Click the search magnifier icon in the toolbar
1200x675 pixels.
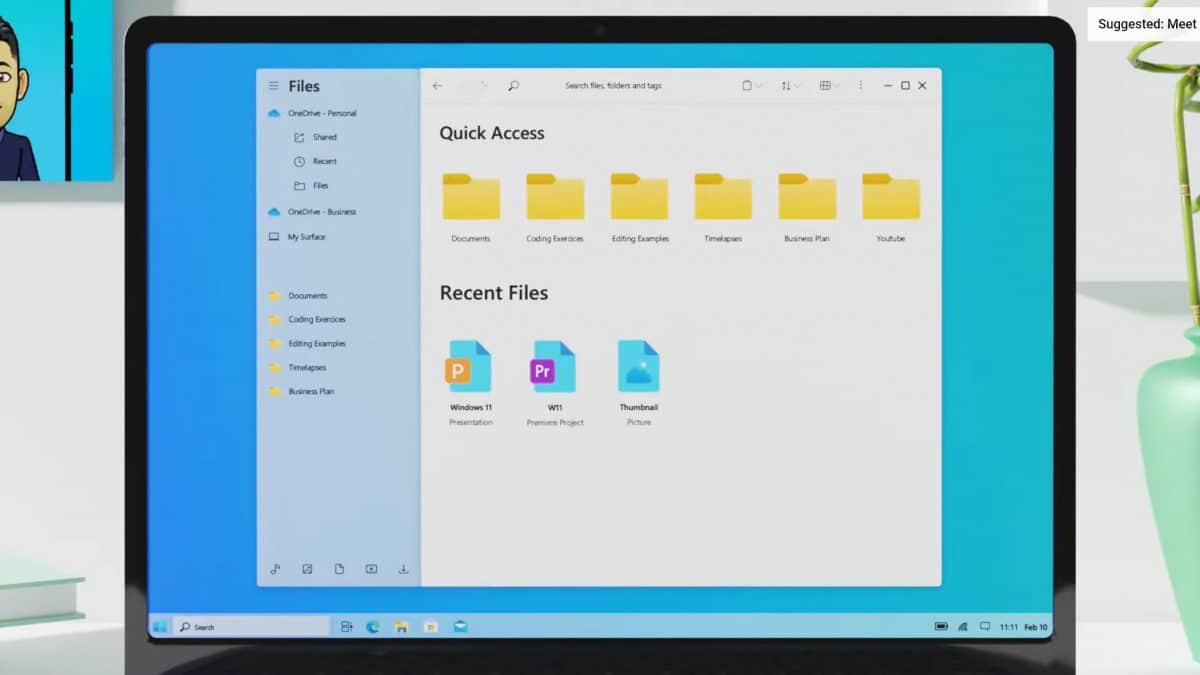tap(513, 86)
